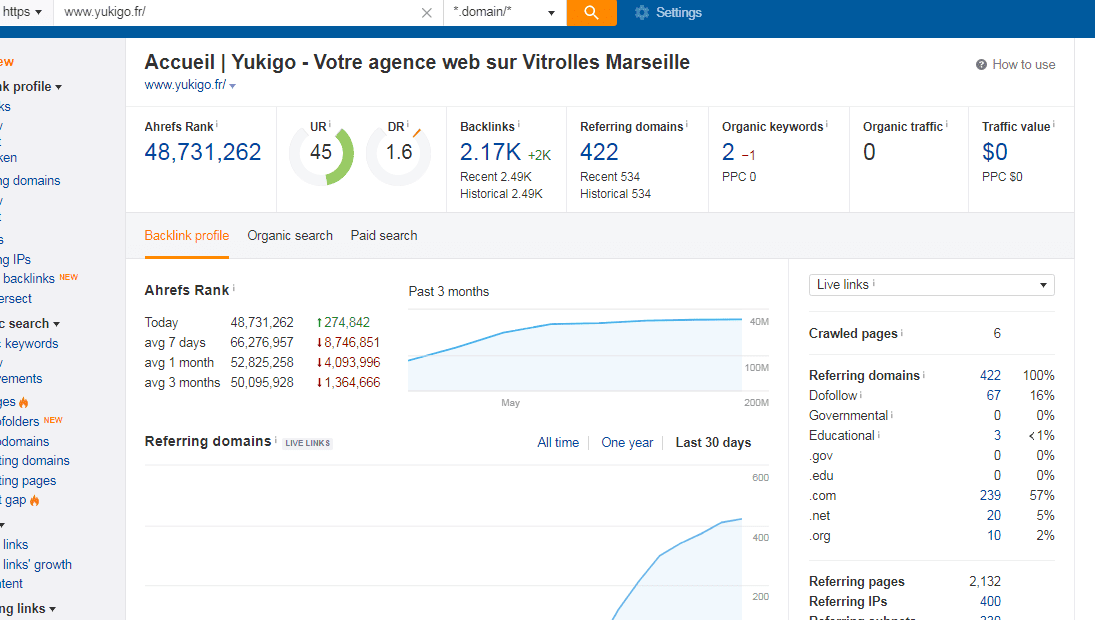Image resolution: width=1095 pixels, height=620 pixels.
Task: Click info icon next to Traffic value
Action: tap(1053, 124)
